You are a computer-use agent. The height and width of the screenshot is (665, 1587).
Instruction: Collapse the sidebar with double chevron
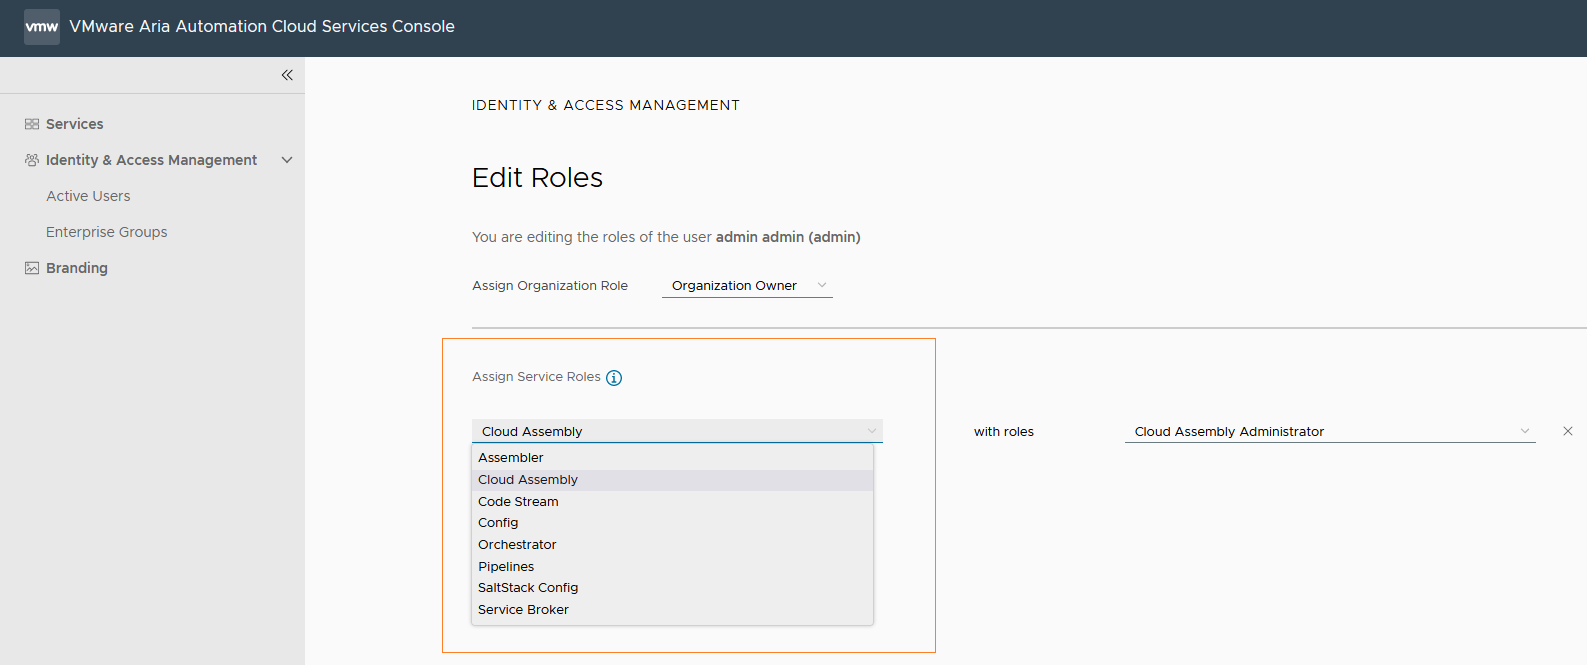(287, 75)
